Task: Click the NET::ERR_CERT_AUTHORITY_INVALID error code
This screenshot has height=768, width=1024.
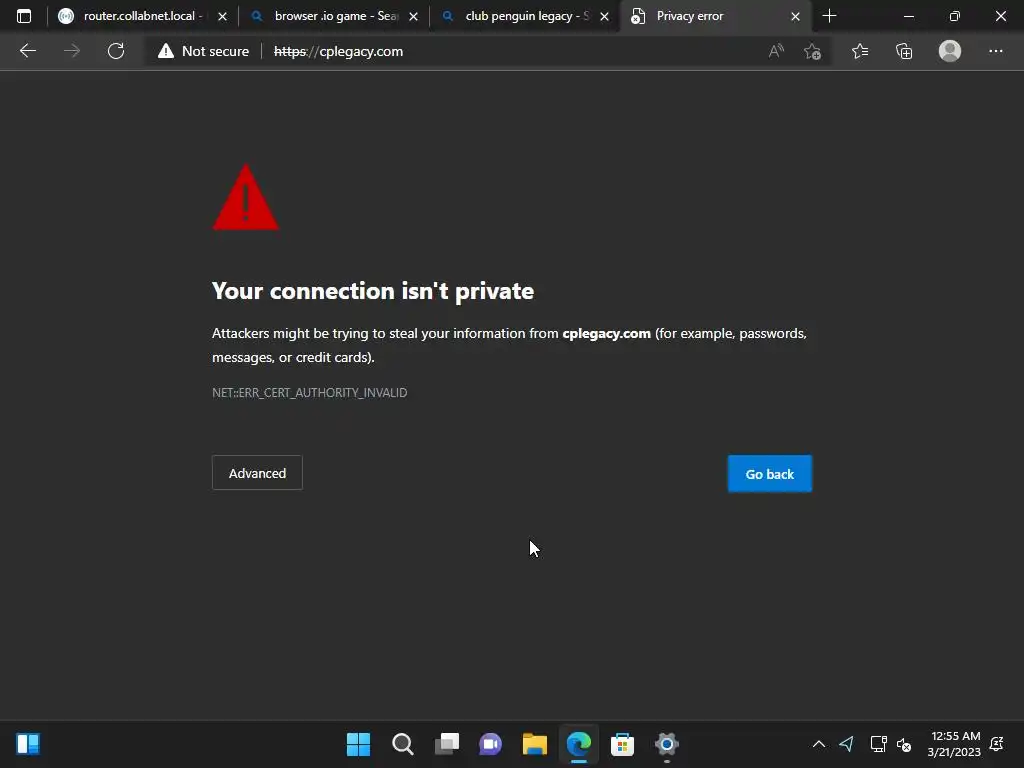Action: pos(310,392)
